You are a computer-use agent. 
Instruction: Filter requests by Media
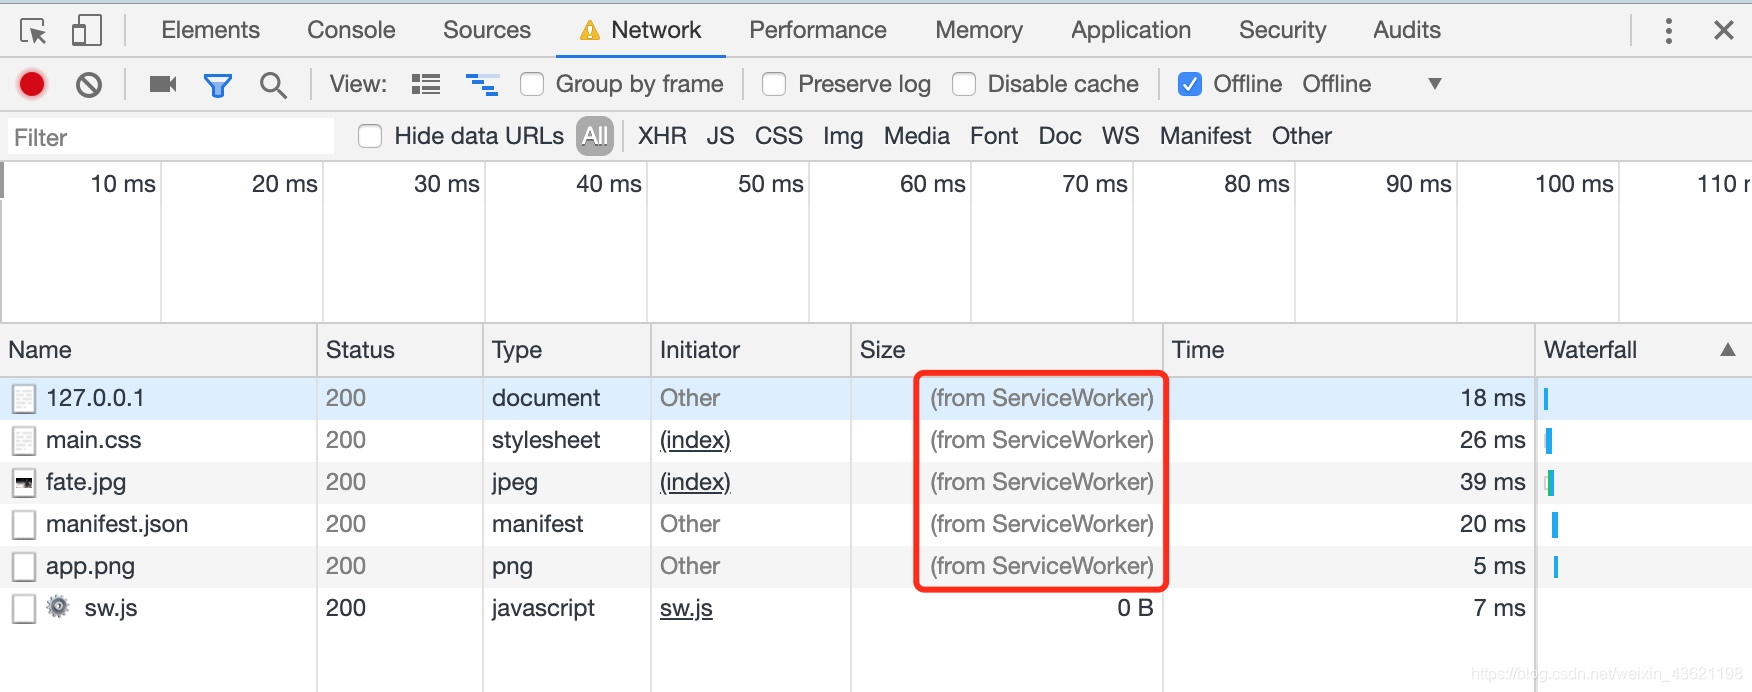tap(916, 136)
